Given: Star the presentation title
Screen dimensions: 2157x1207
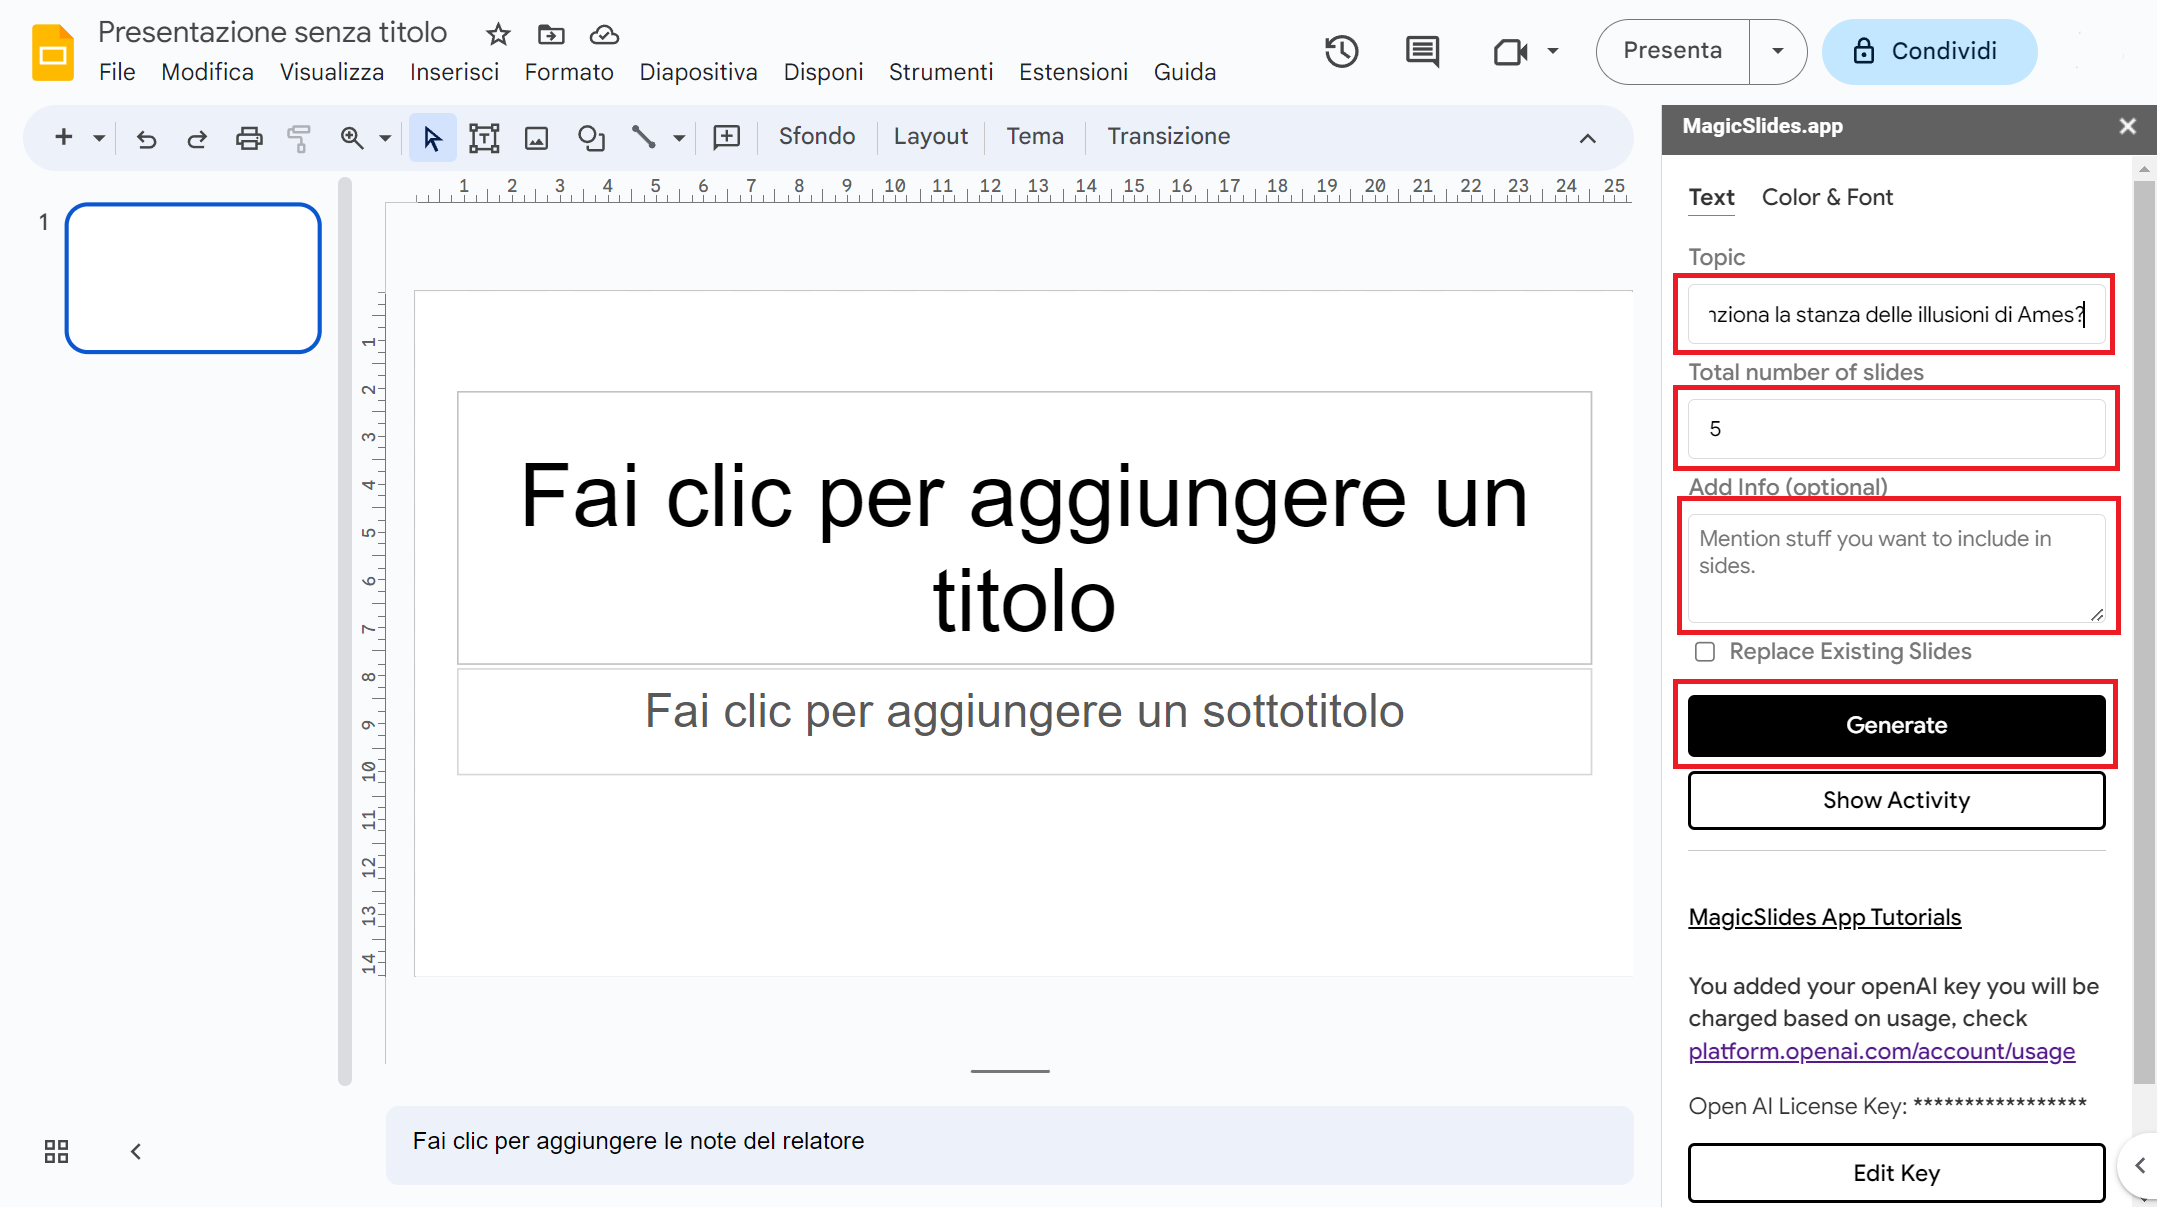Looking at the screenshot, I should [498, 35].
